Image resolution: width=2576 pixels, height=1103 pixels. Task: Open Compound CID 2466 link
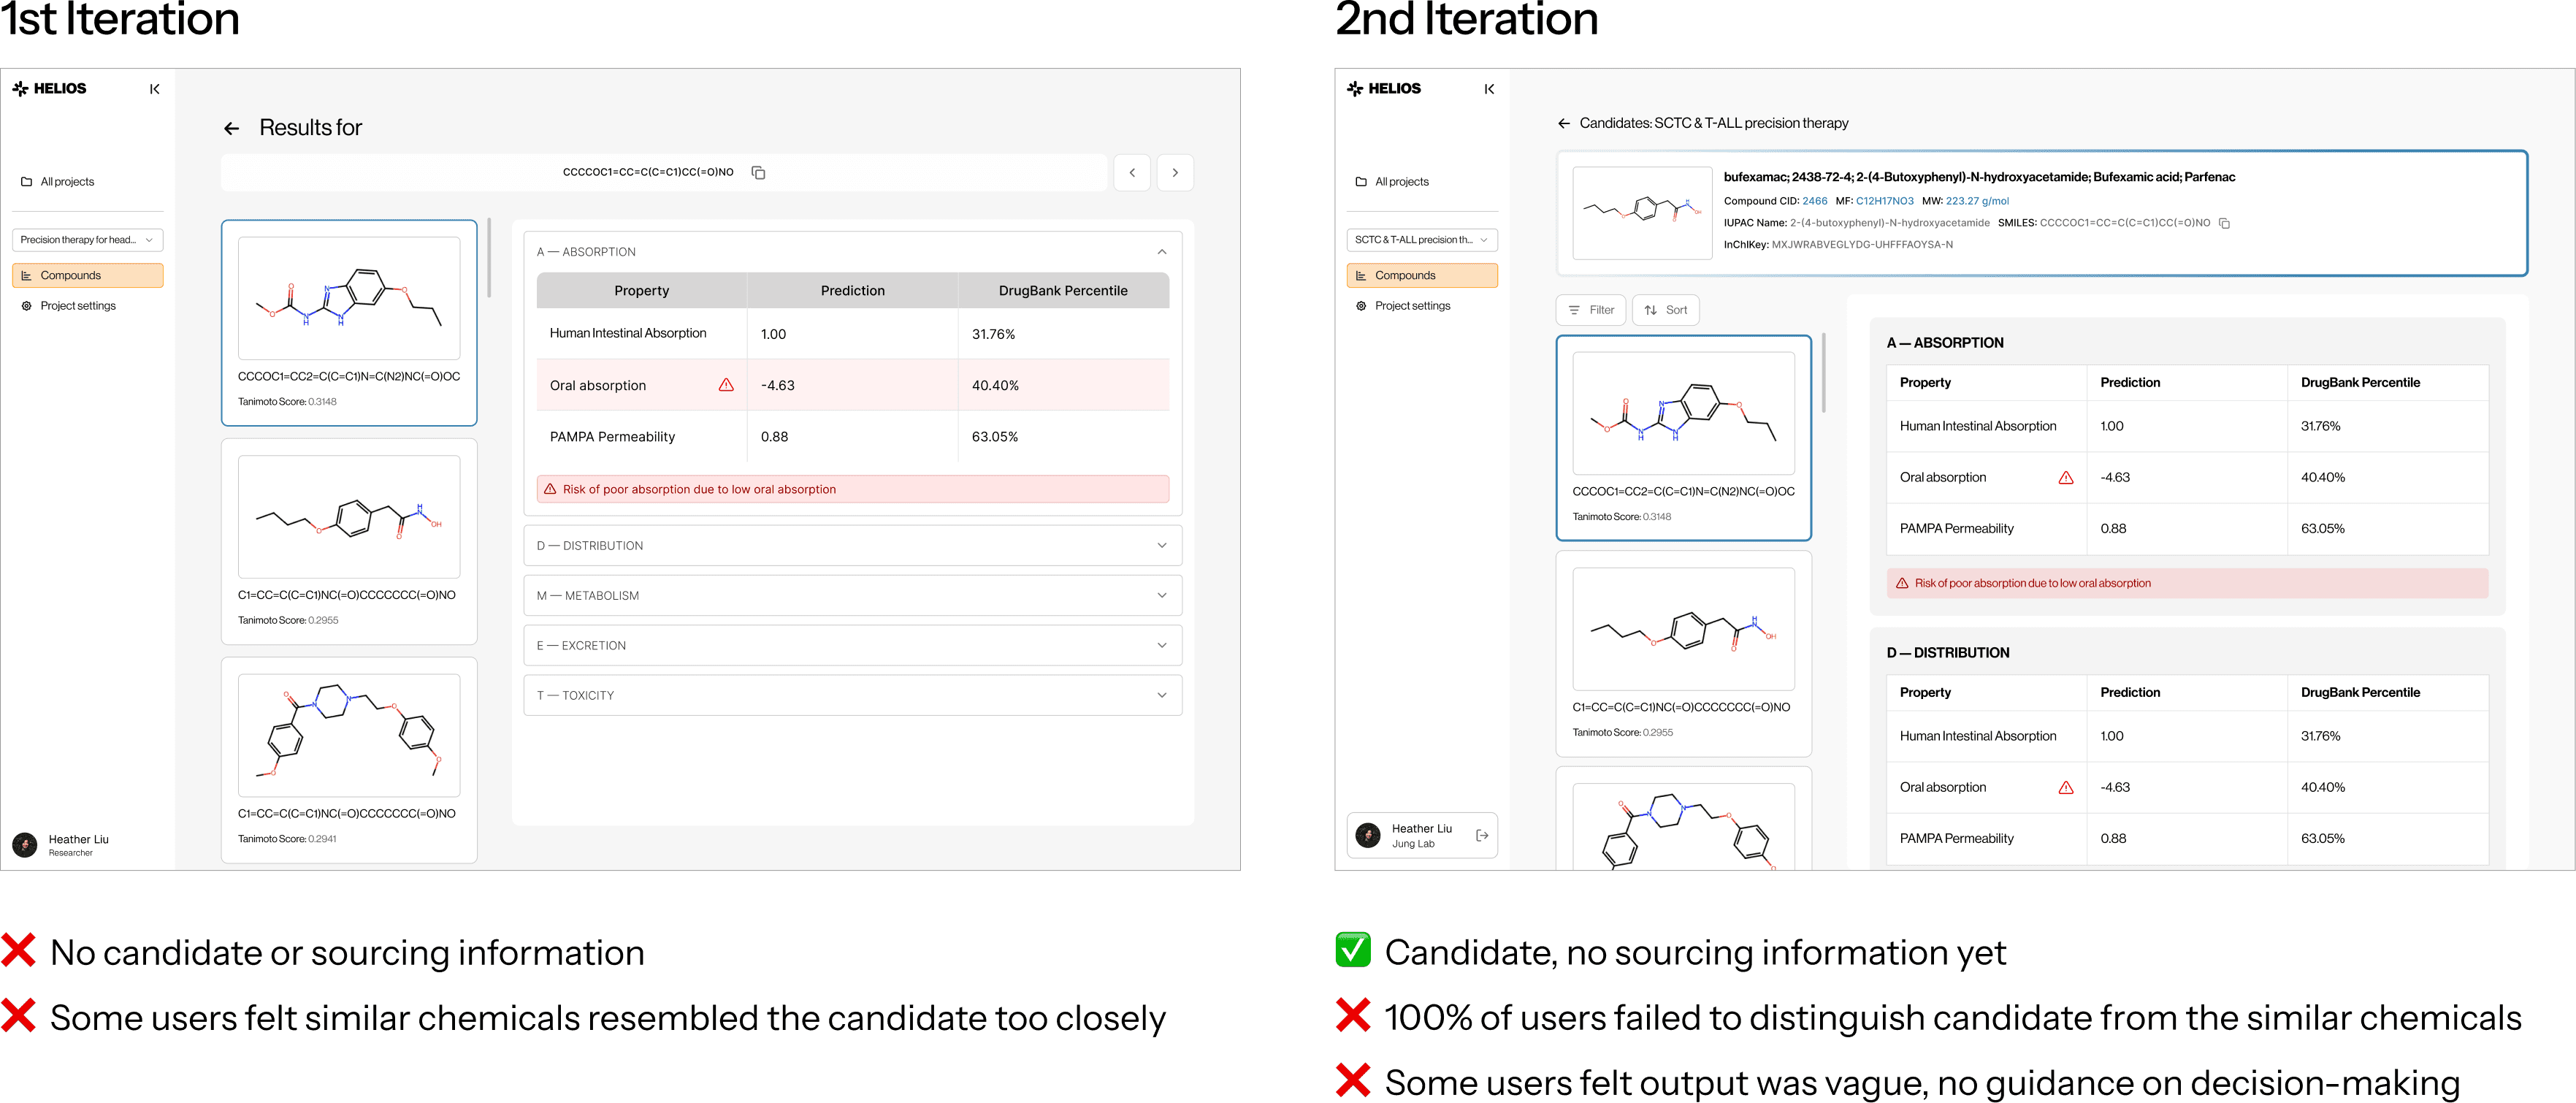pyautogui.click(x=1814, y=201)
